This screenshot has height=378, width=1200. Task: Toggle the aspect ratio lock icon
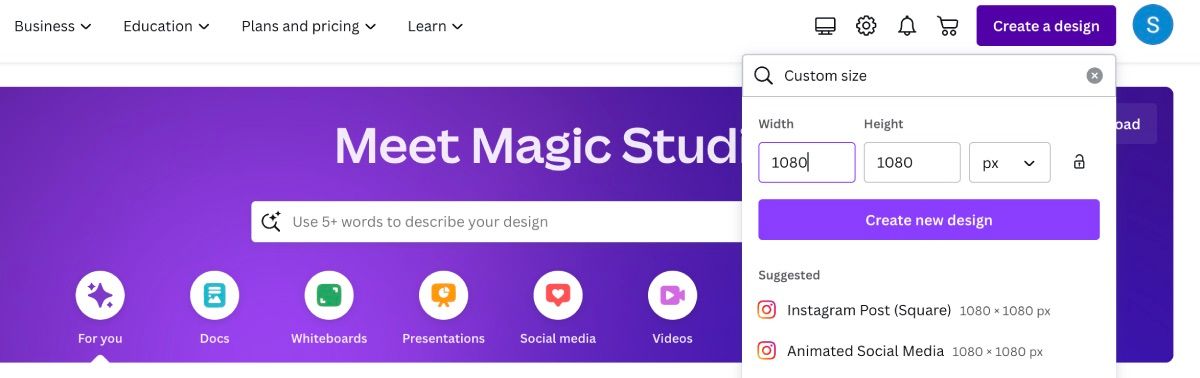coord(1079,162)
